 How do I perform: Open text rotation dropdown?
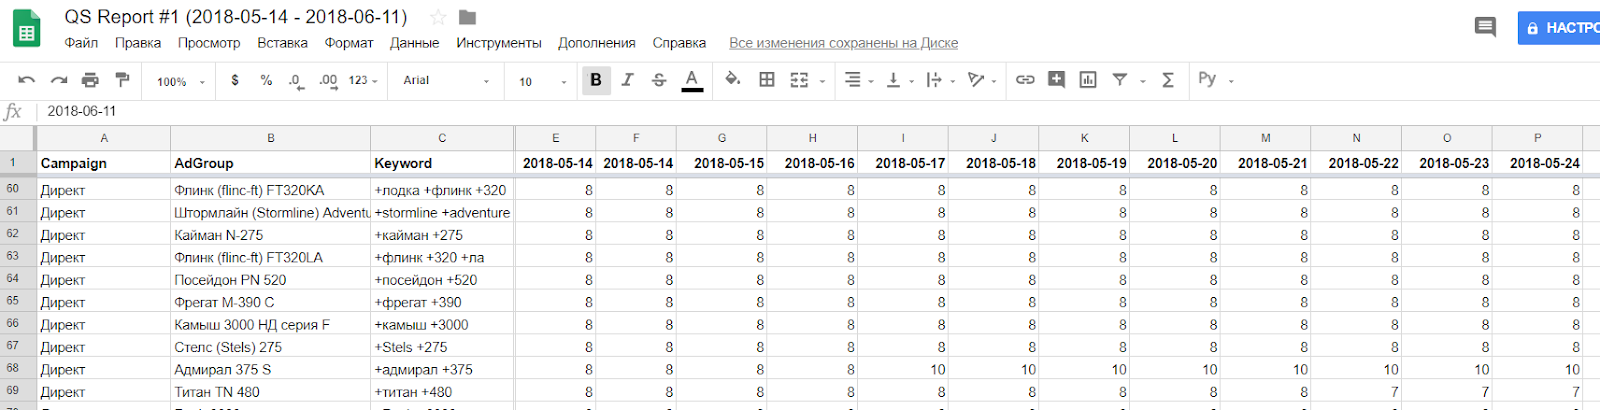982,80
